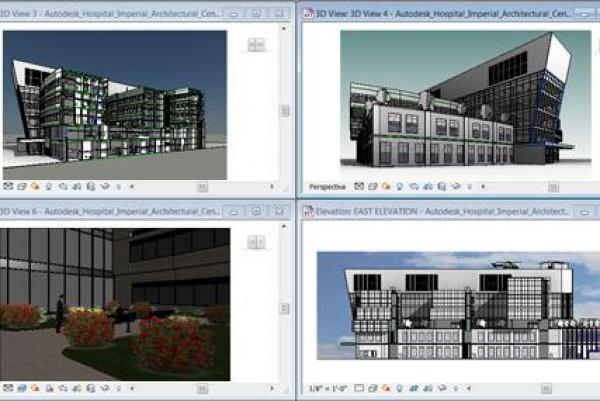Click Visual Style icon in East Elevation view

point(372,388)
